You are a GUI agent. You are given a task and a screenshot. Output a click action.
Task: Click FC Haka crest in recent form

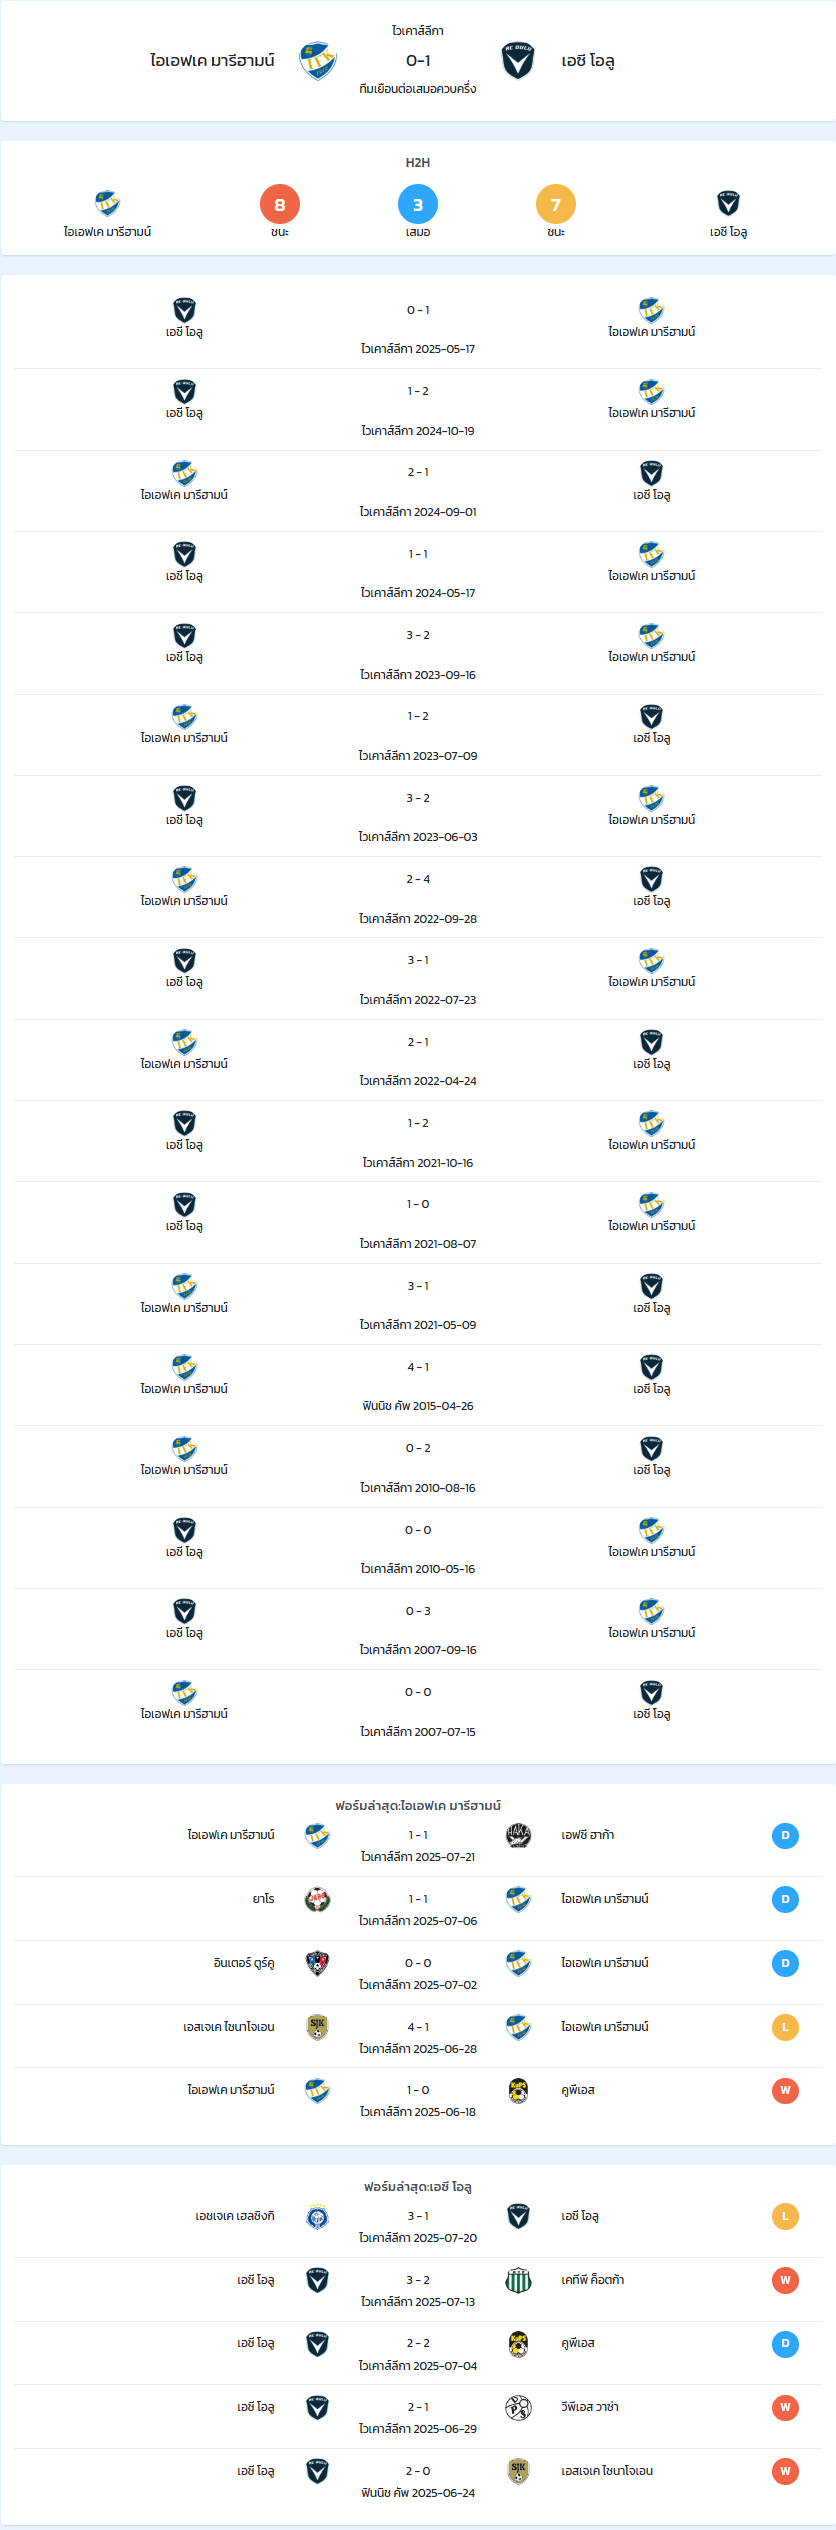tap(518, 1835)
